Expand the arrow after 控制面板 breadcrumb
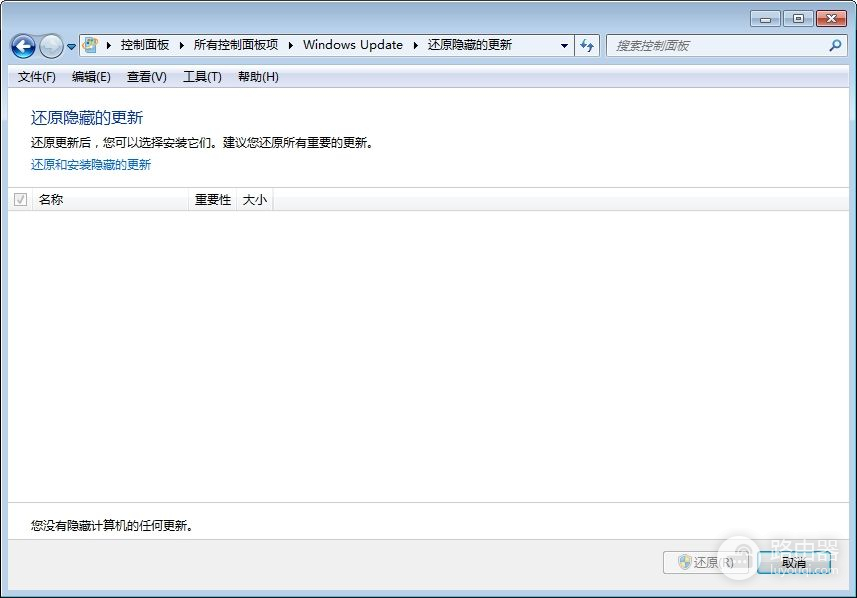 pyautogui.click(x=181, y=45)
